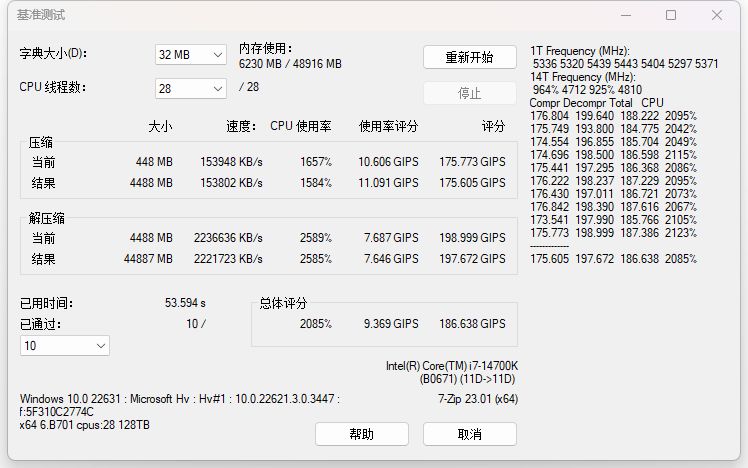Open the passes count dropdown showing 10
Viewport: 748px width, 468px height.
click(65, 345)
